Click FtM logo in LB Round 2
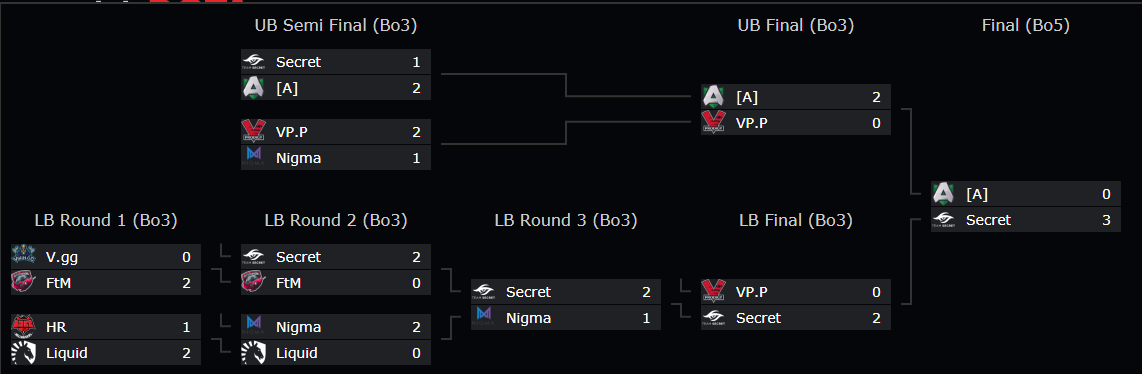Screen dimensions: 1142x374 tap(253, 282)
